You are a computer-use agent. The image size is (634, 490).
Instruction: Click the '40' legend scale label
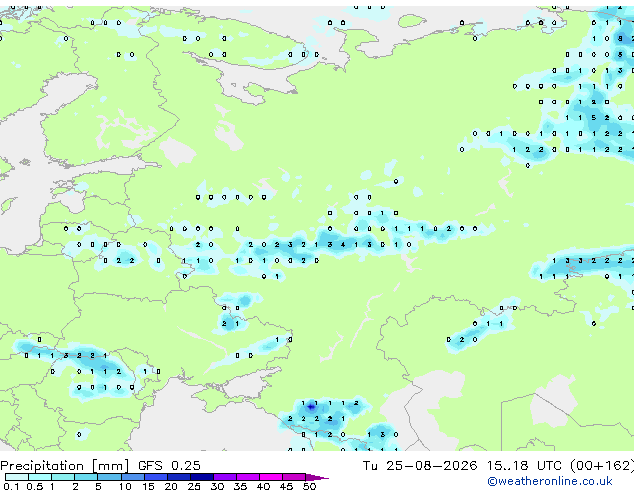coord(264,486)
